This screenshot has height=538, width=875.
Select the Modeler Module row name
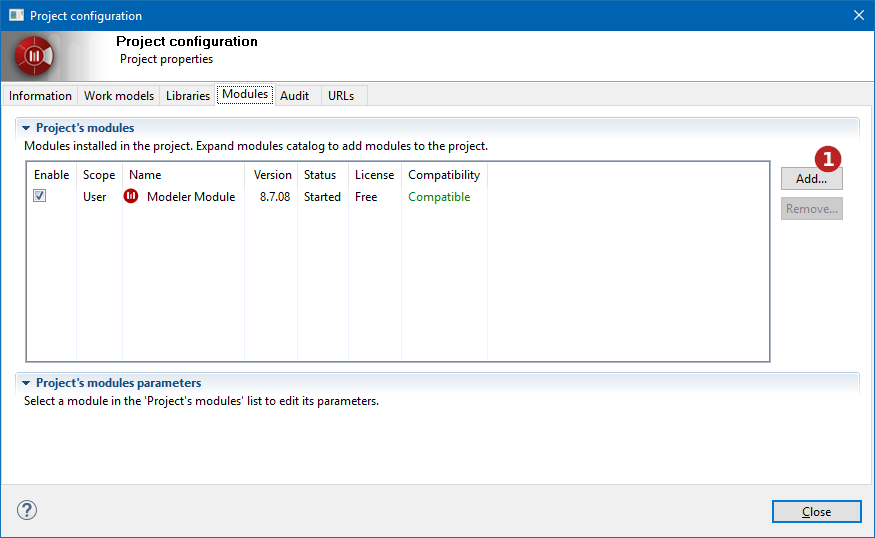point(191,196)
